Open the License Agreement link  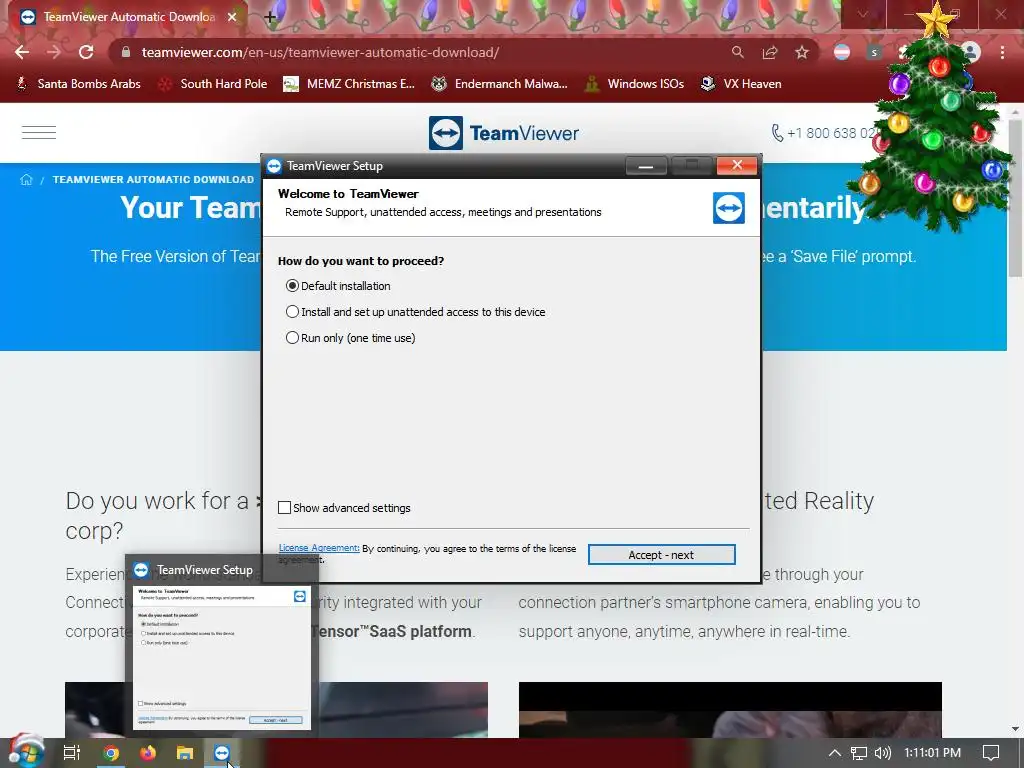click(319, 548)
